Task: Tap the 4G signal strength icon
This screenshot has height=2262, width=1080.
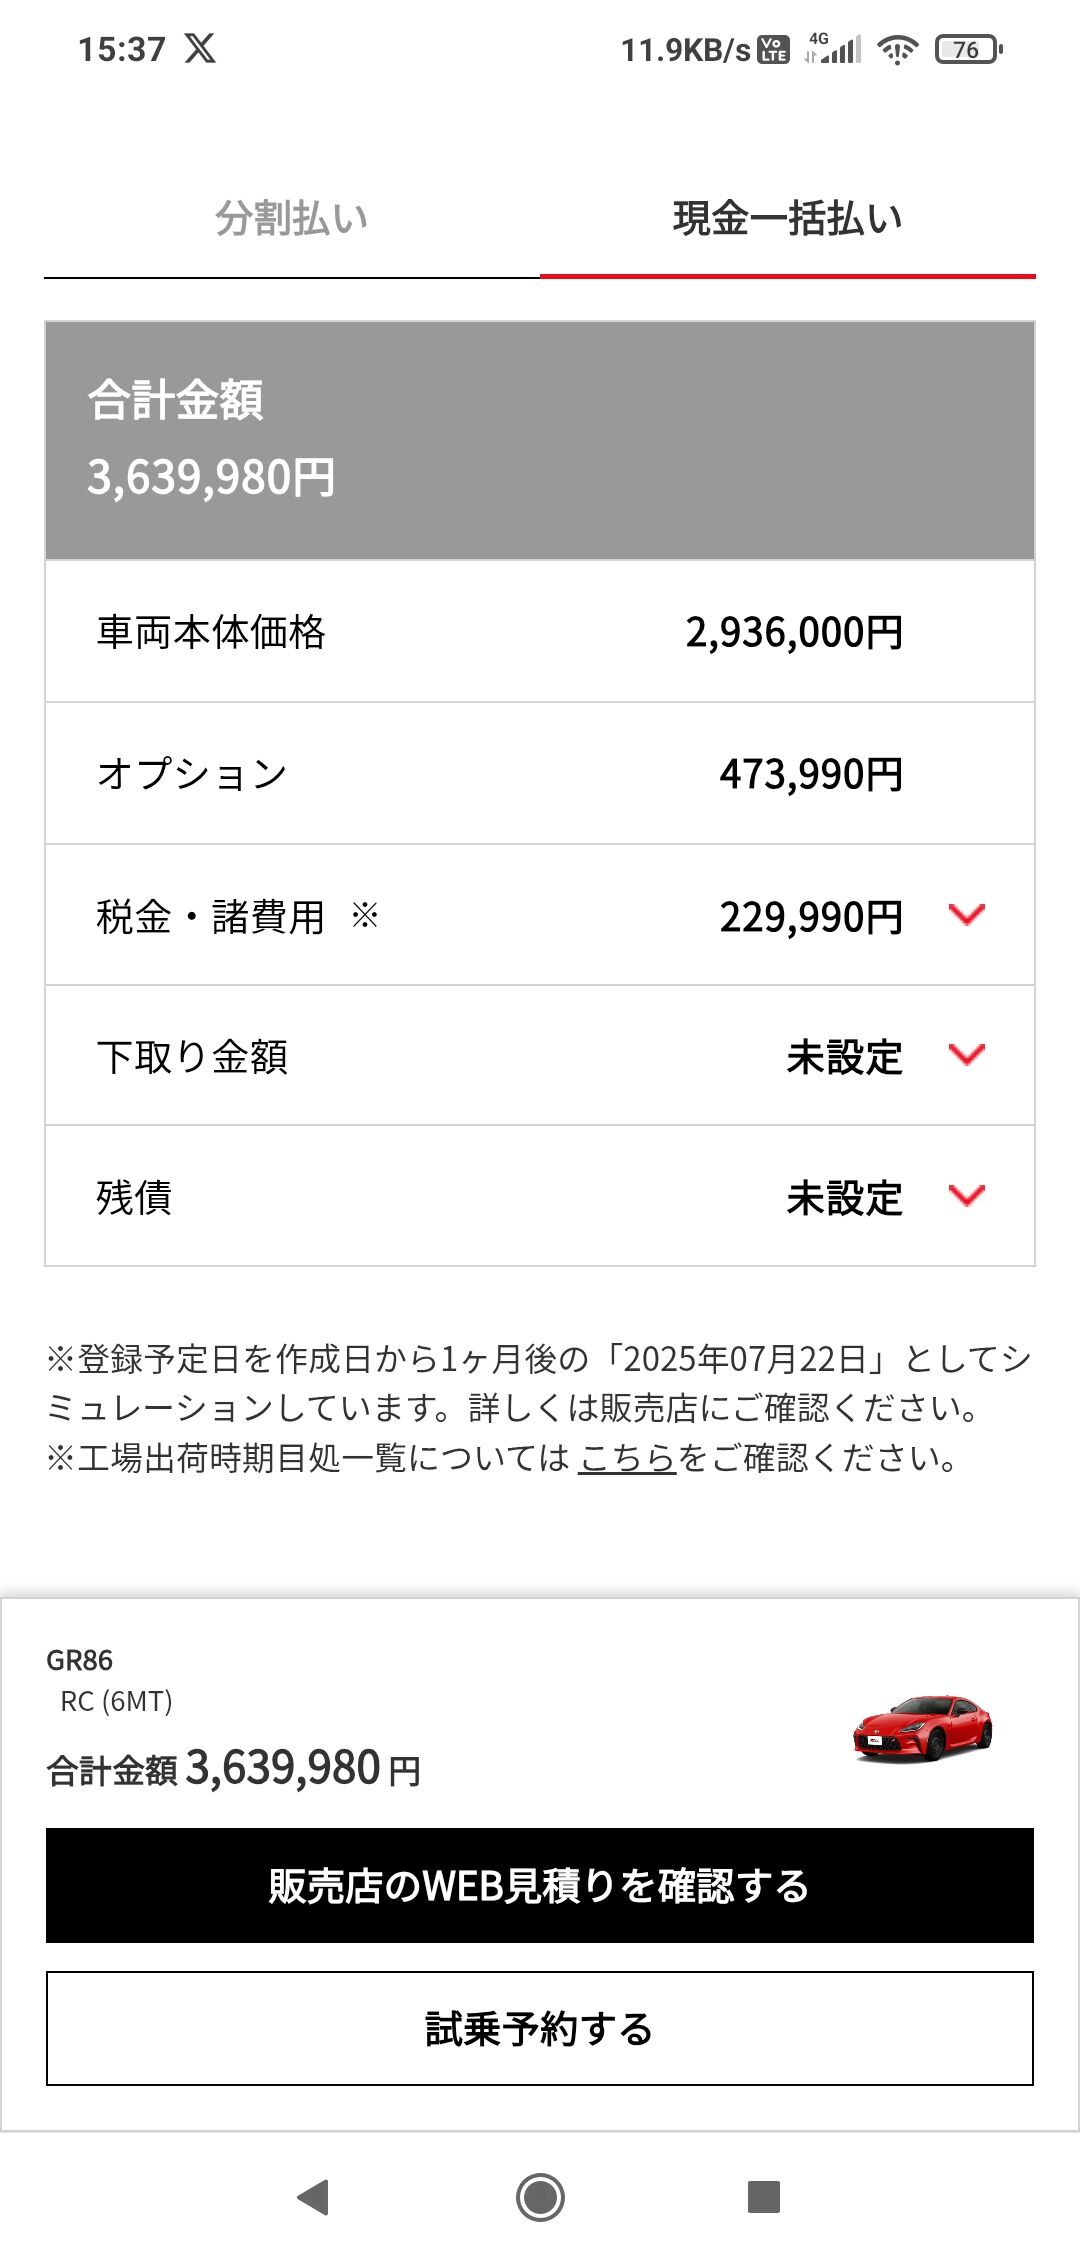Action: click(833, 49)
